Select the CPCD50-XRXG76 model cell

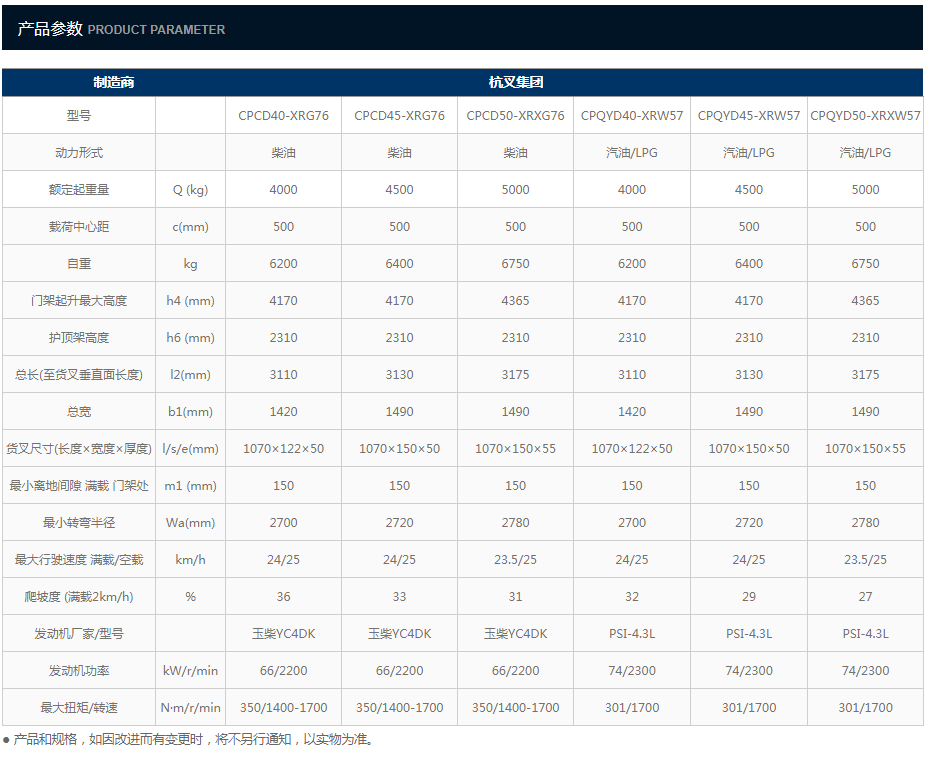click(x=515, y=115)
